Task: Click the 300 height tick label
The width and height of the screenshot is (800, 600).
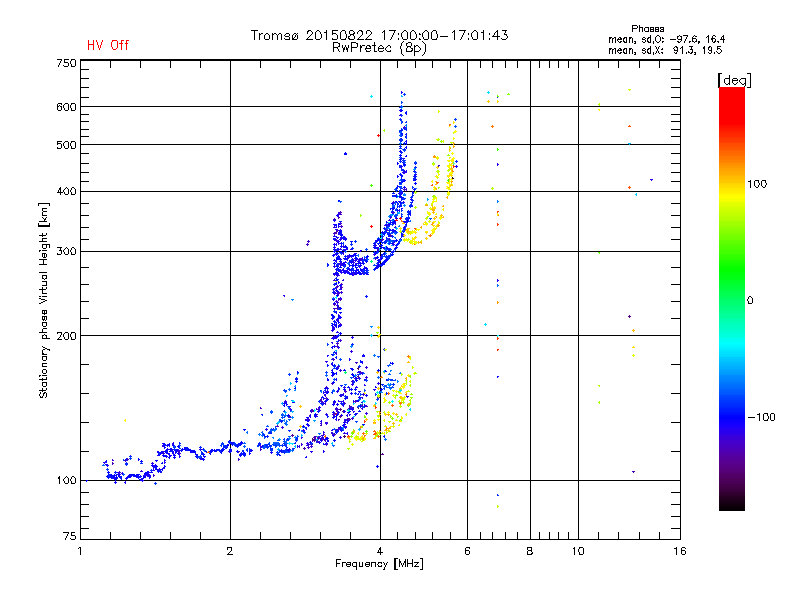Action: coord(66,251)
